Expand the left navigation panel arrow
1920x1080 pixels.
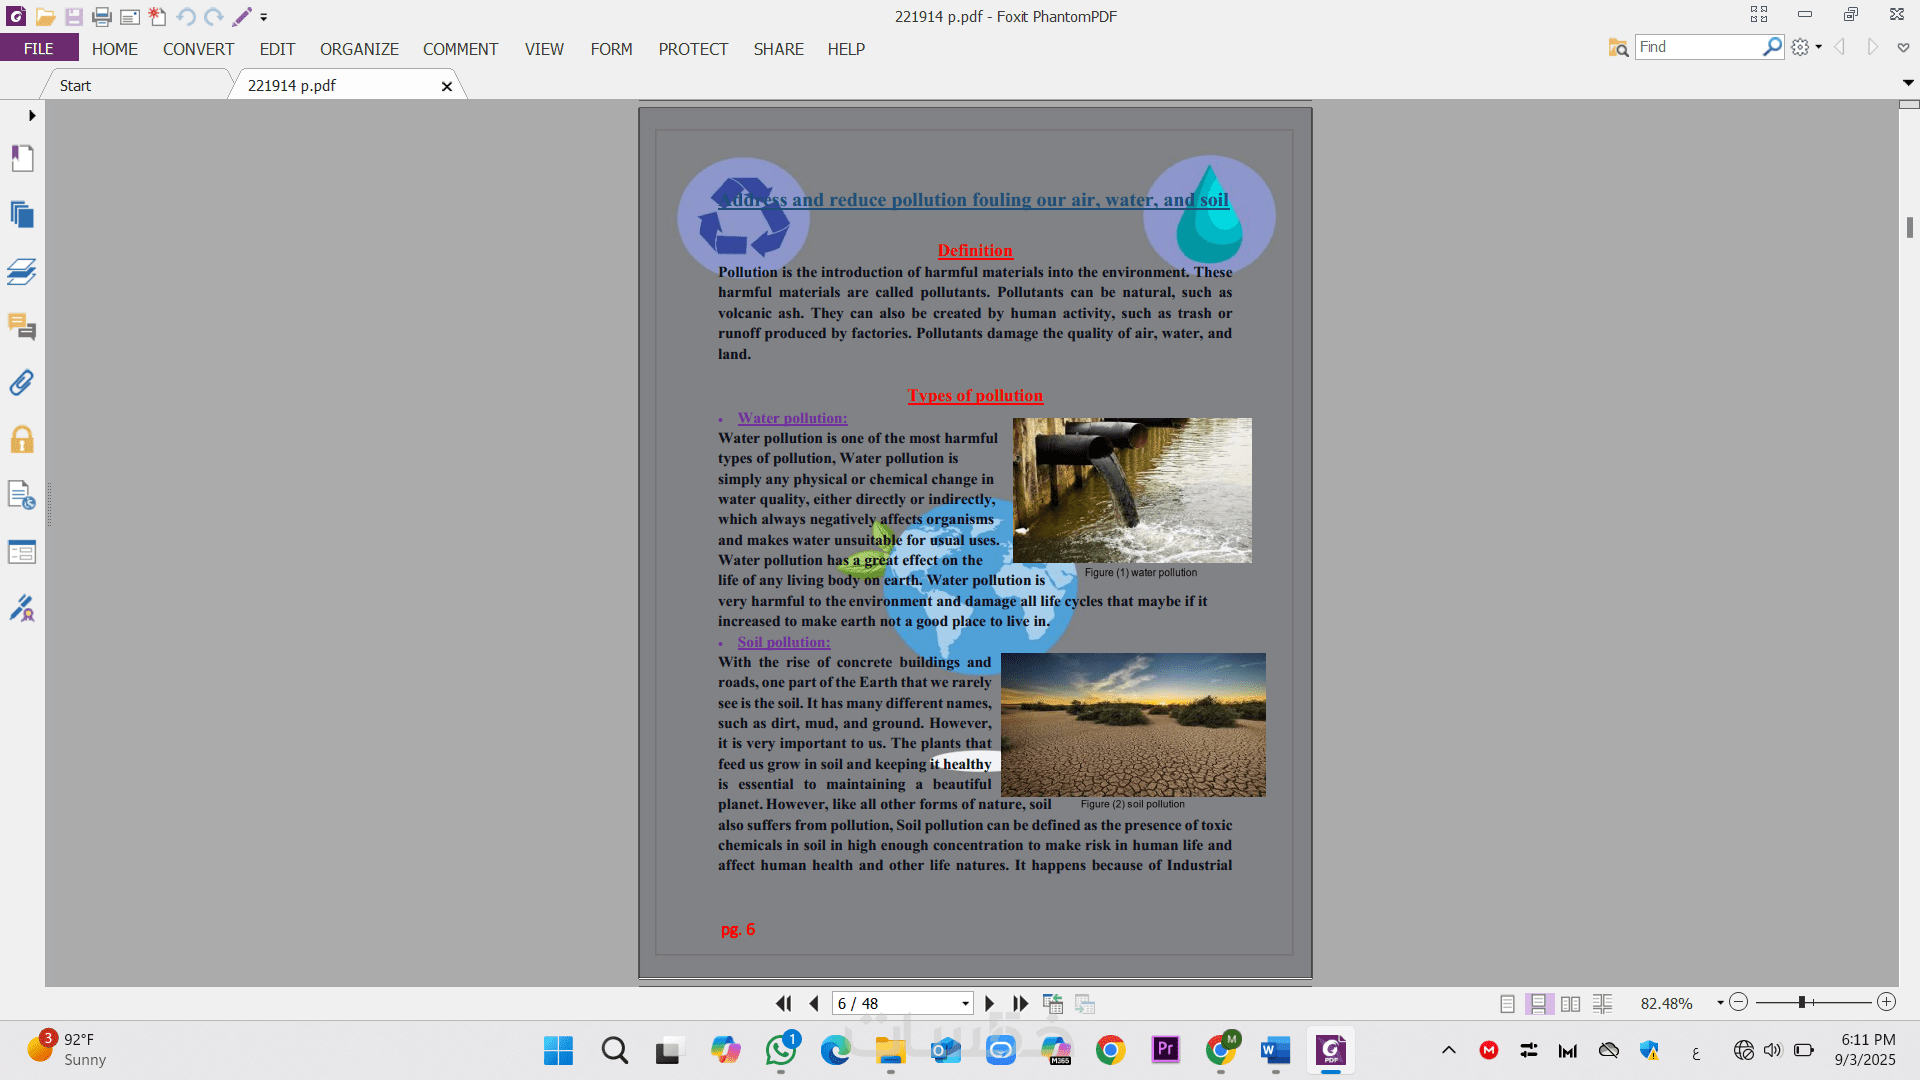32,116
